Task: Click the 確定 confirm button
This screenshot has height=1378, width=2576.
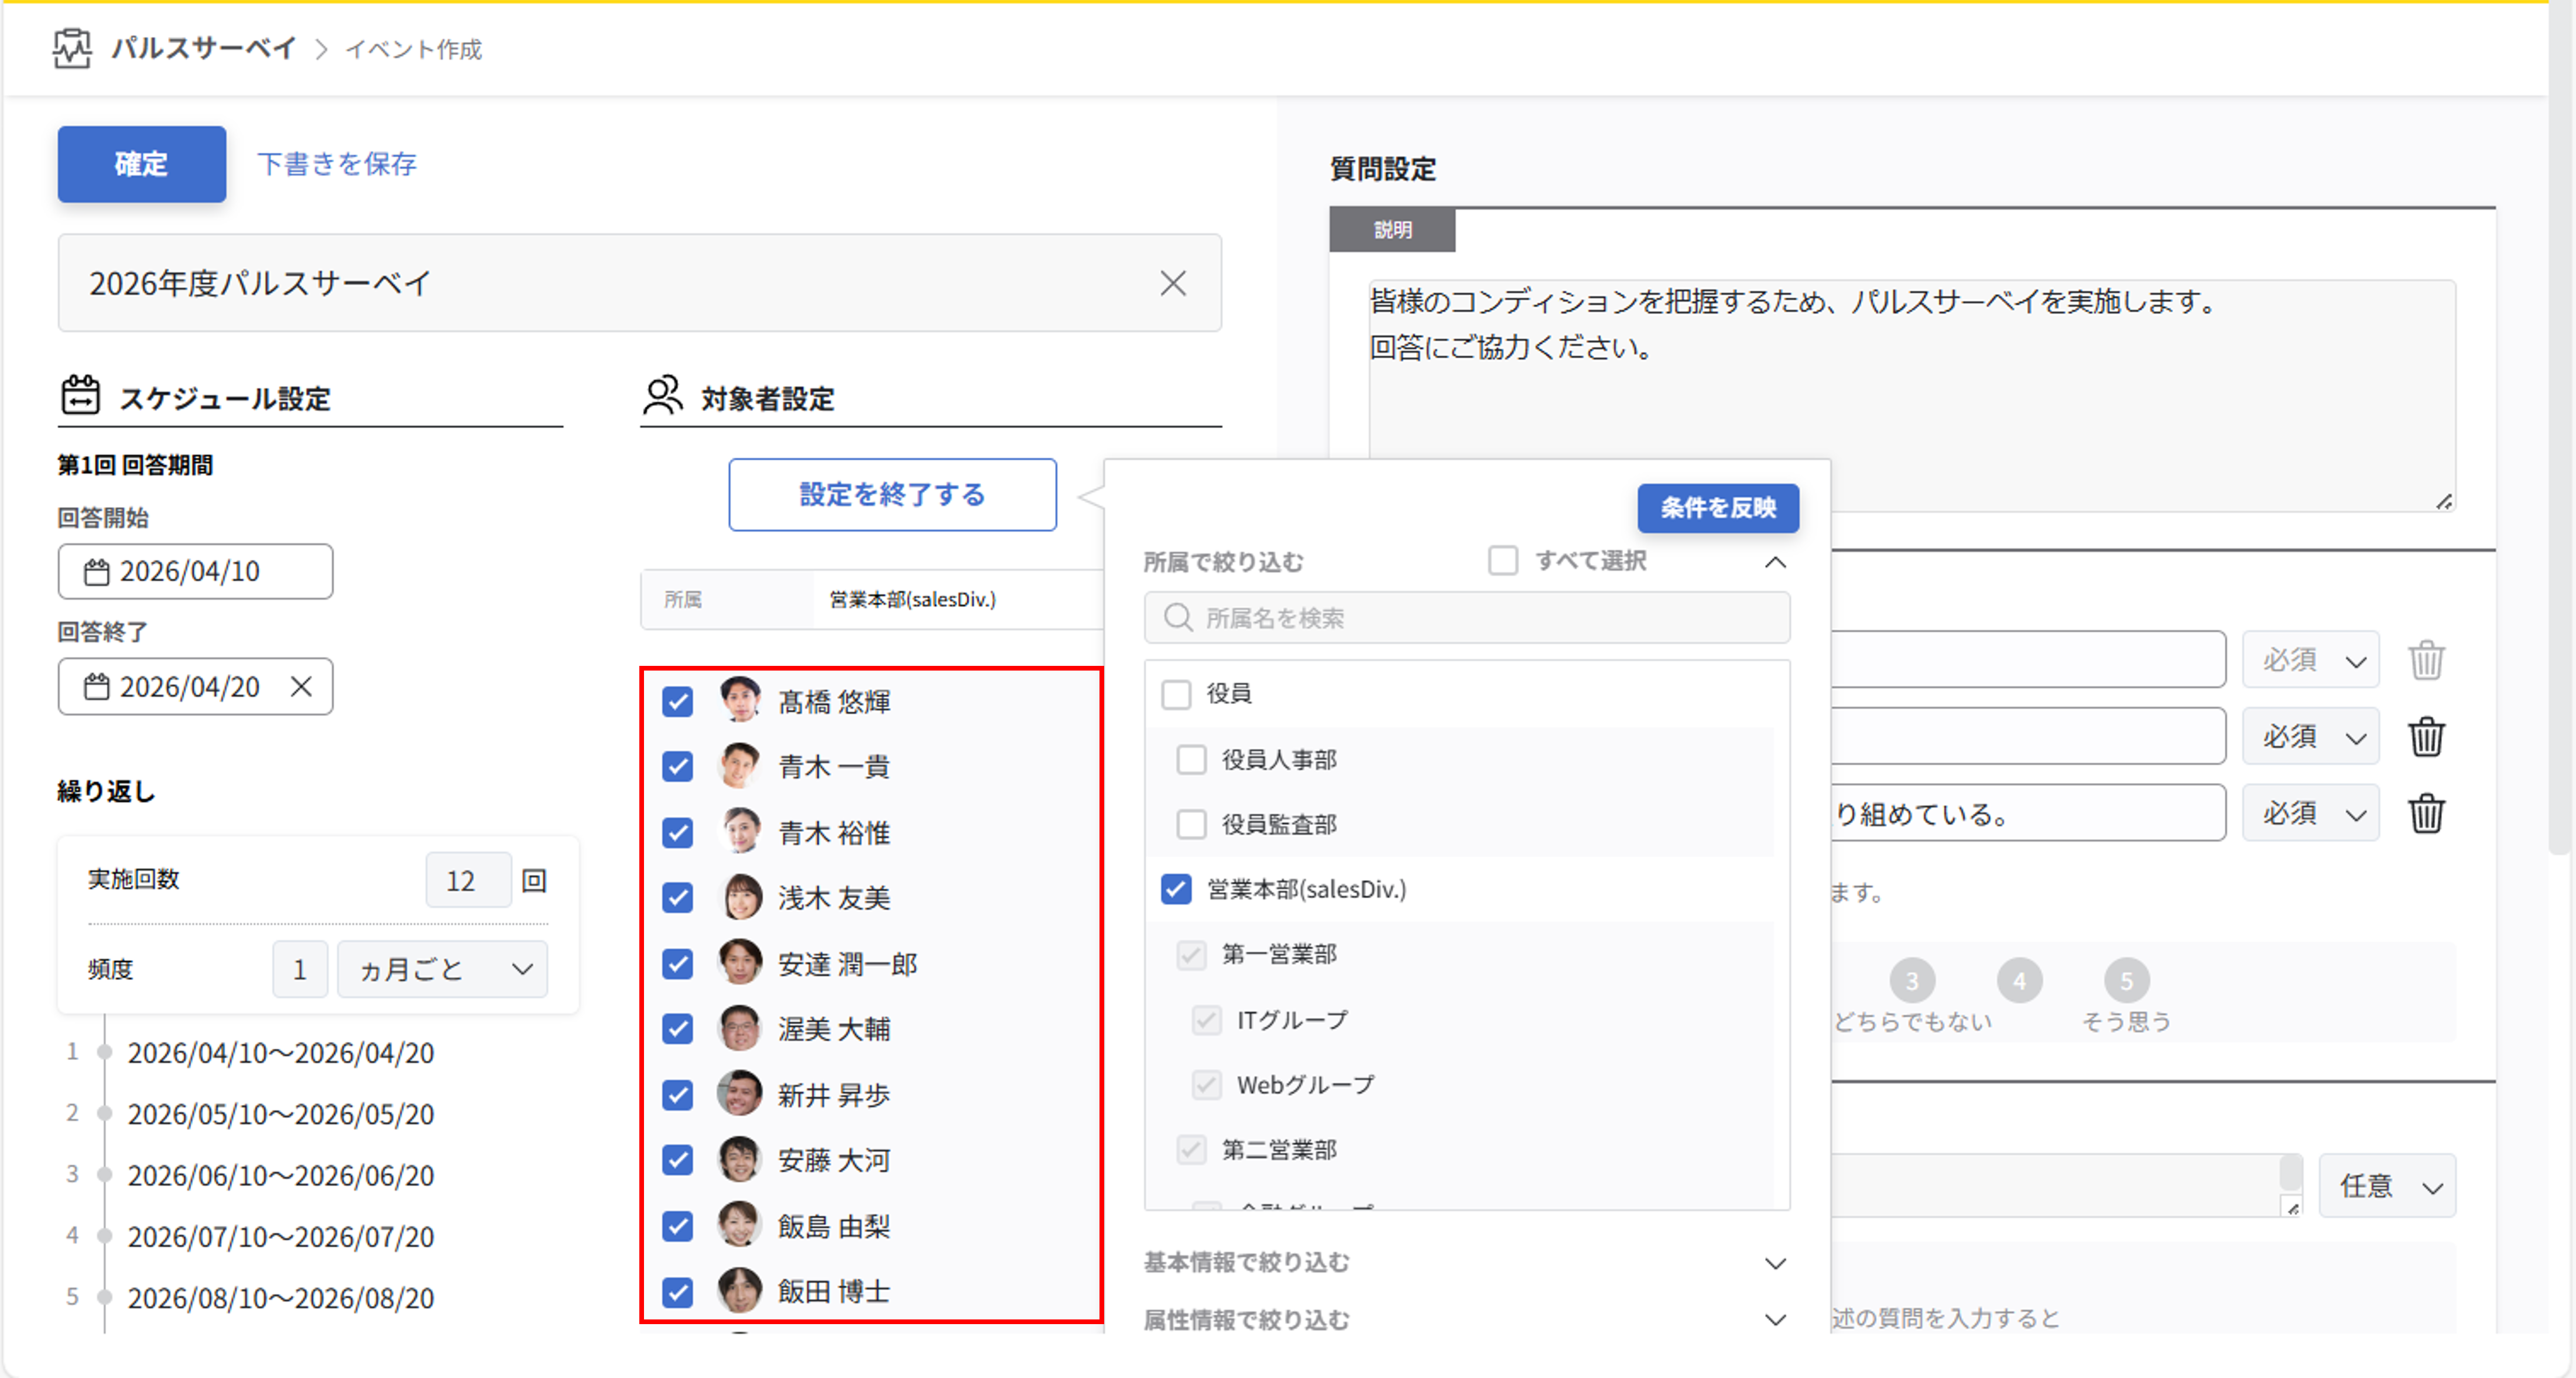Action: point(141,164)
